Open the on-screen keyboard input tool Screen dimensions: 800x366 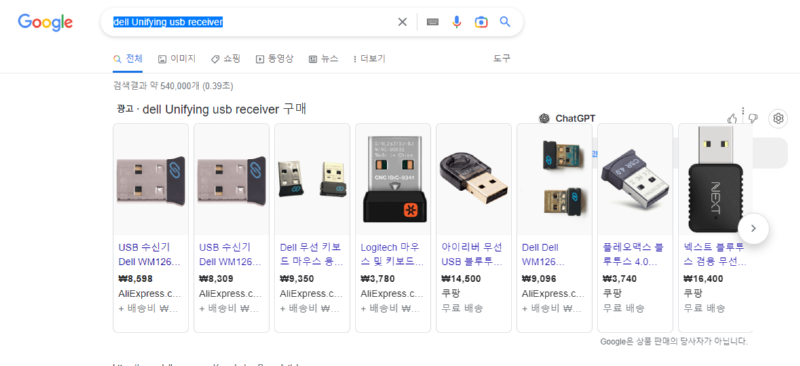click(x=433, y=22)
